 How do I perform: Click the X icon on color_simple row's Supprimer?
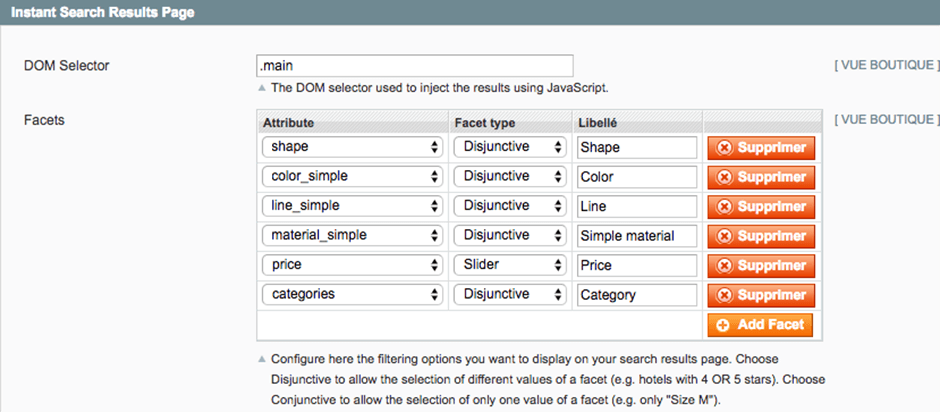[x=724, y=177]
